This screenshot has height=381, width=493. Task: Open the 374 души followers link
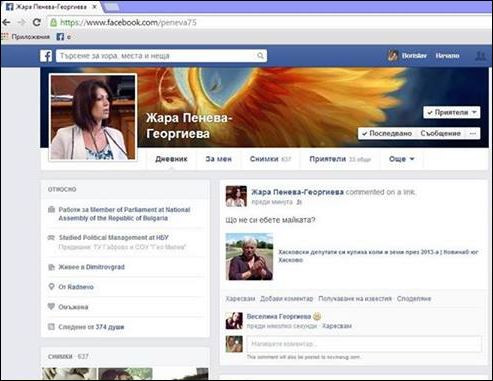click(110, 327)
